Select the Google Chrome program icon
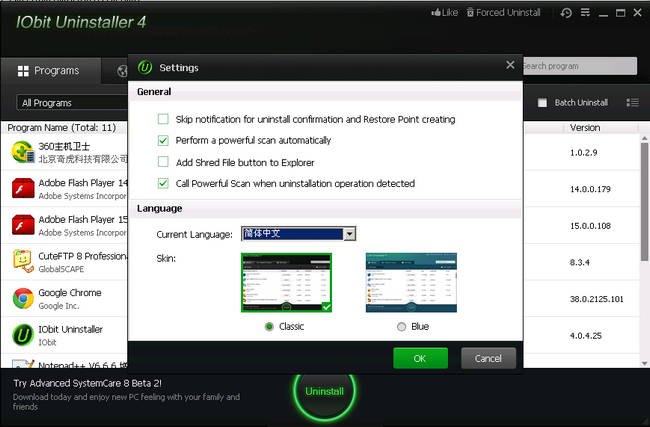Viewport: 650px width, 427px height. 24,298
